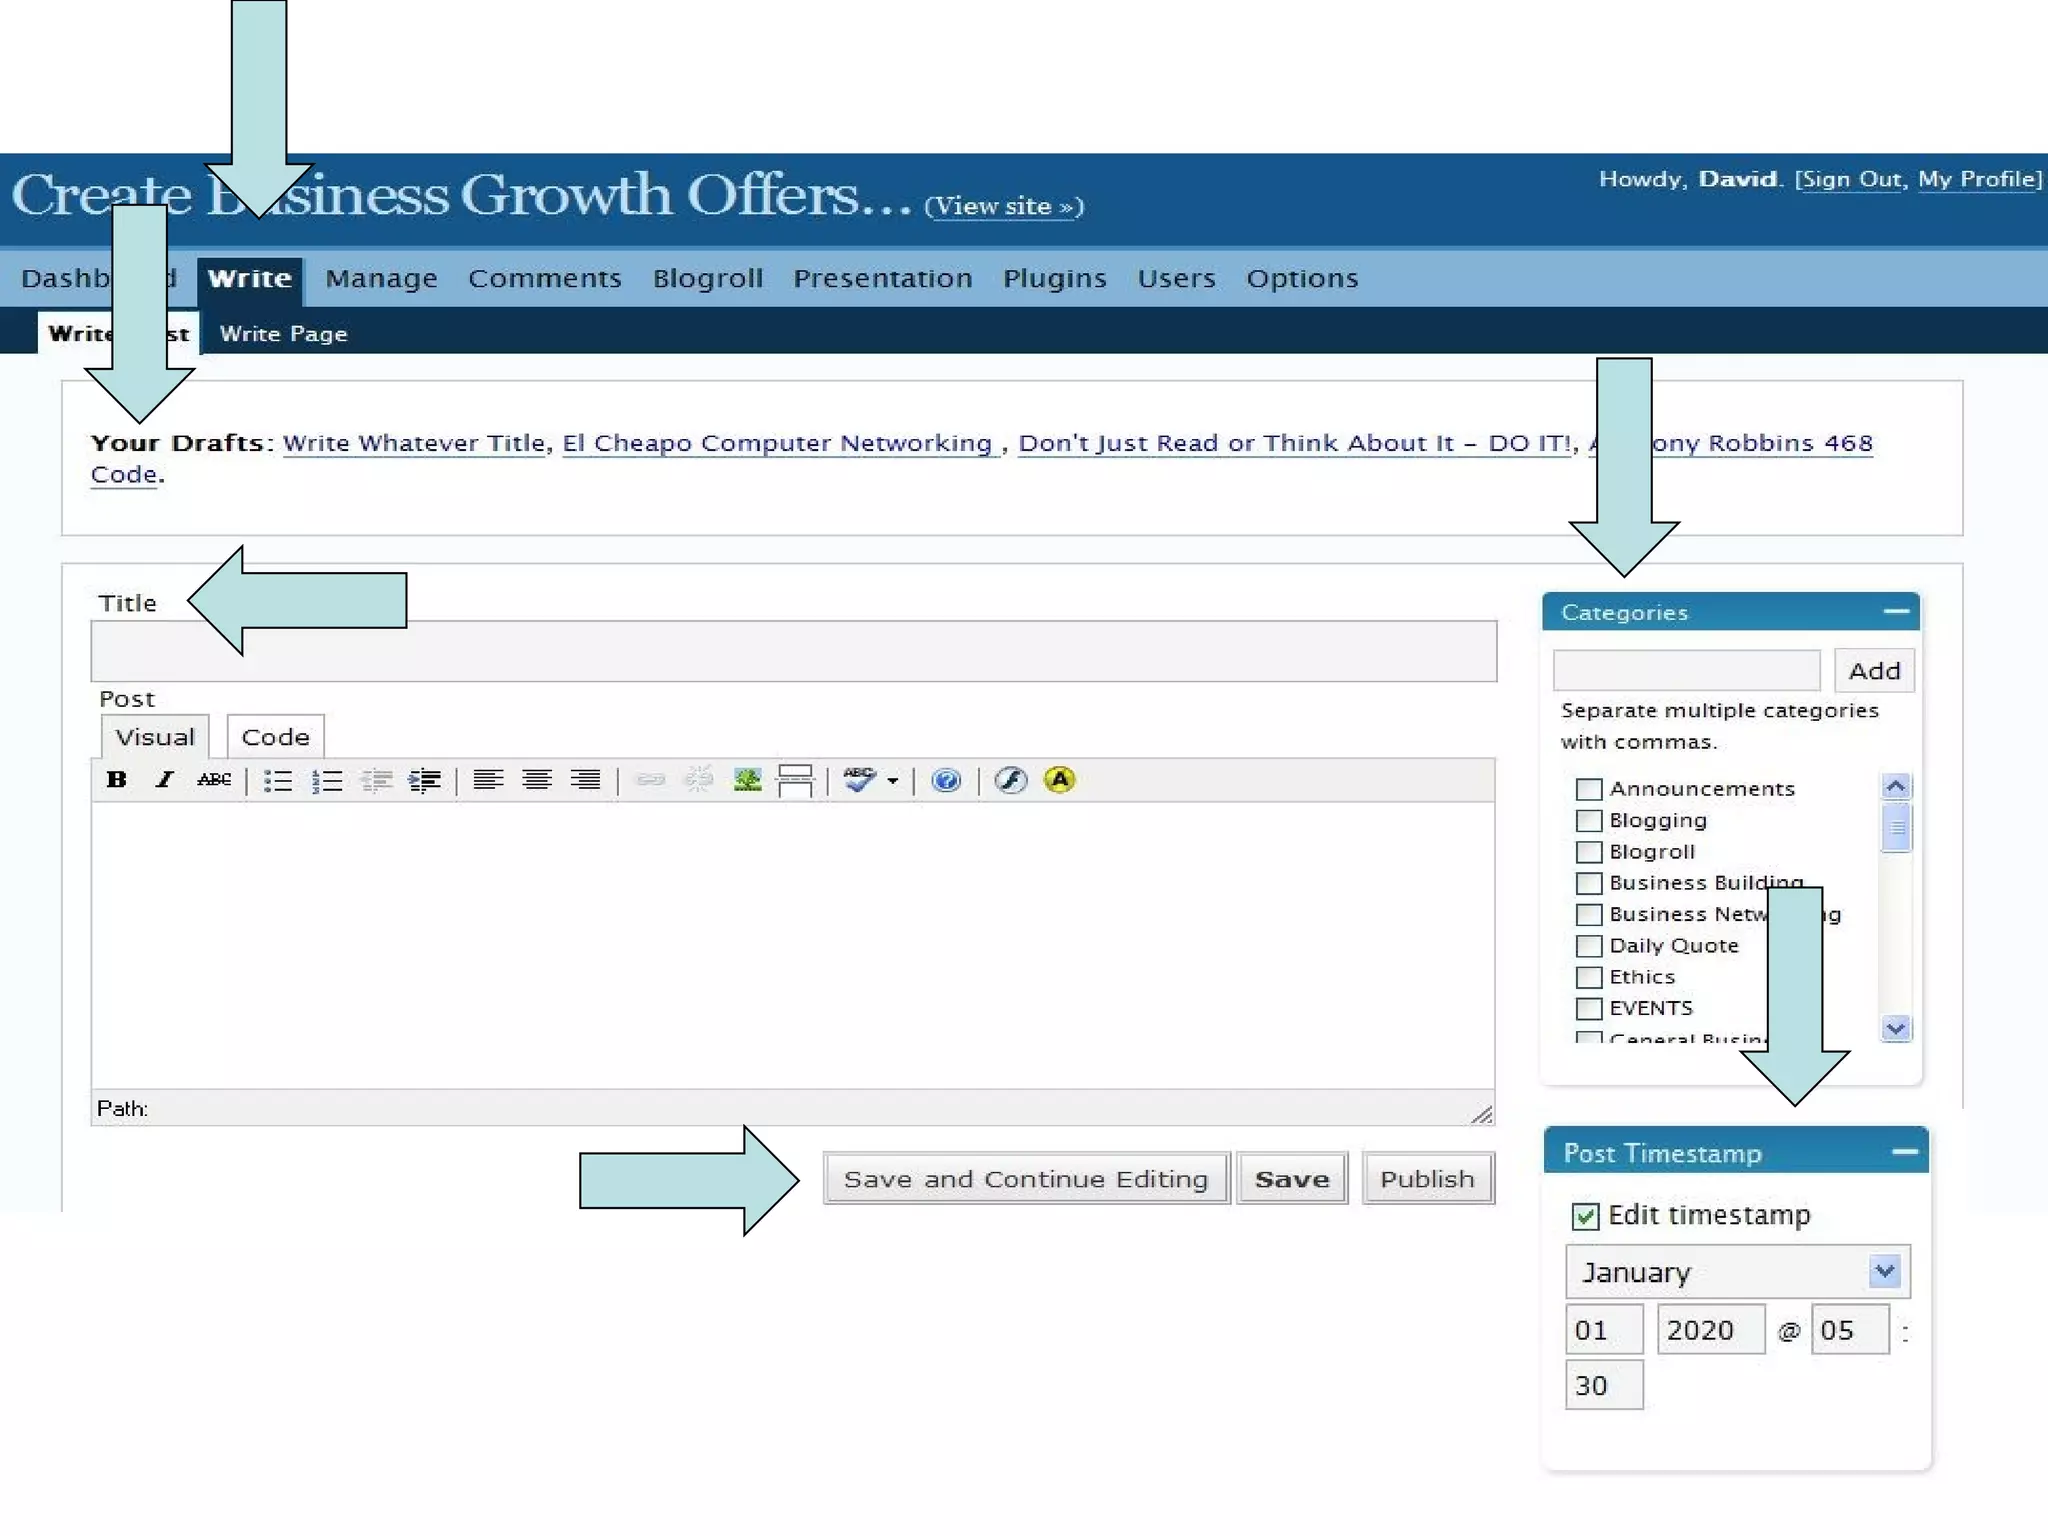Image resolution: width=2048 pixels, height=1536 pixels.
Task: Insert a bulleted list
Action: (278, 781)
